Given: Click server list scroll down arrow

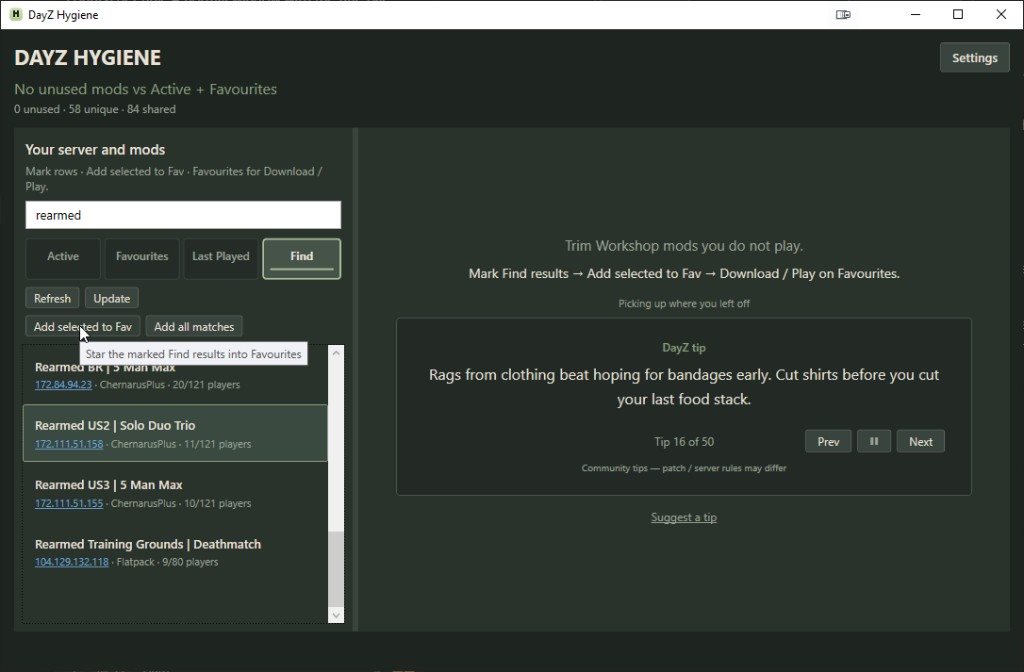Looking at the screenshot, I should (336, 615).
